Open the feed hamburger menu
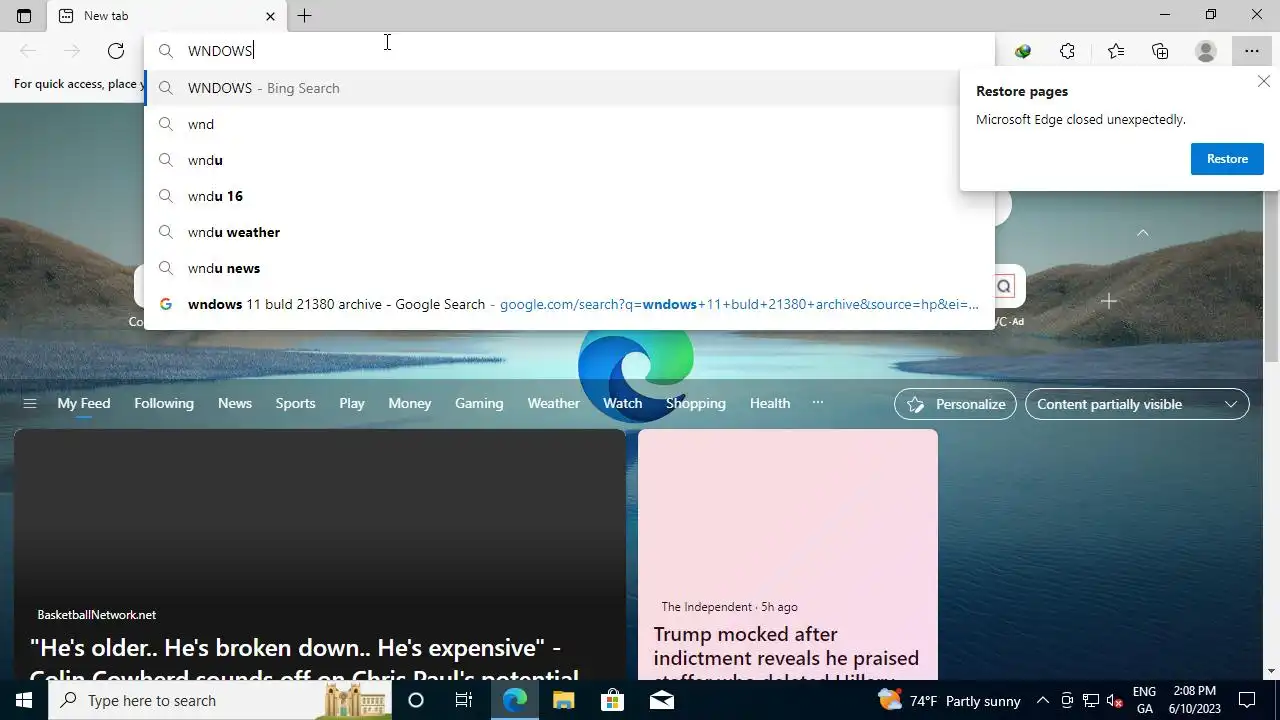Image resolution: width=1280 pixels, height=720 pixels. click(x=30, y=403)
